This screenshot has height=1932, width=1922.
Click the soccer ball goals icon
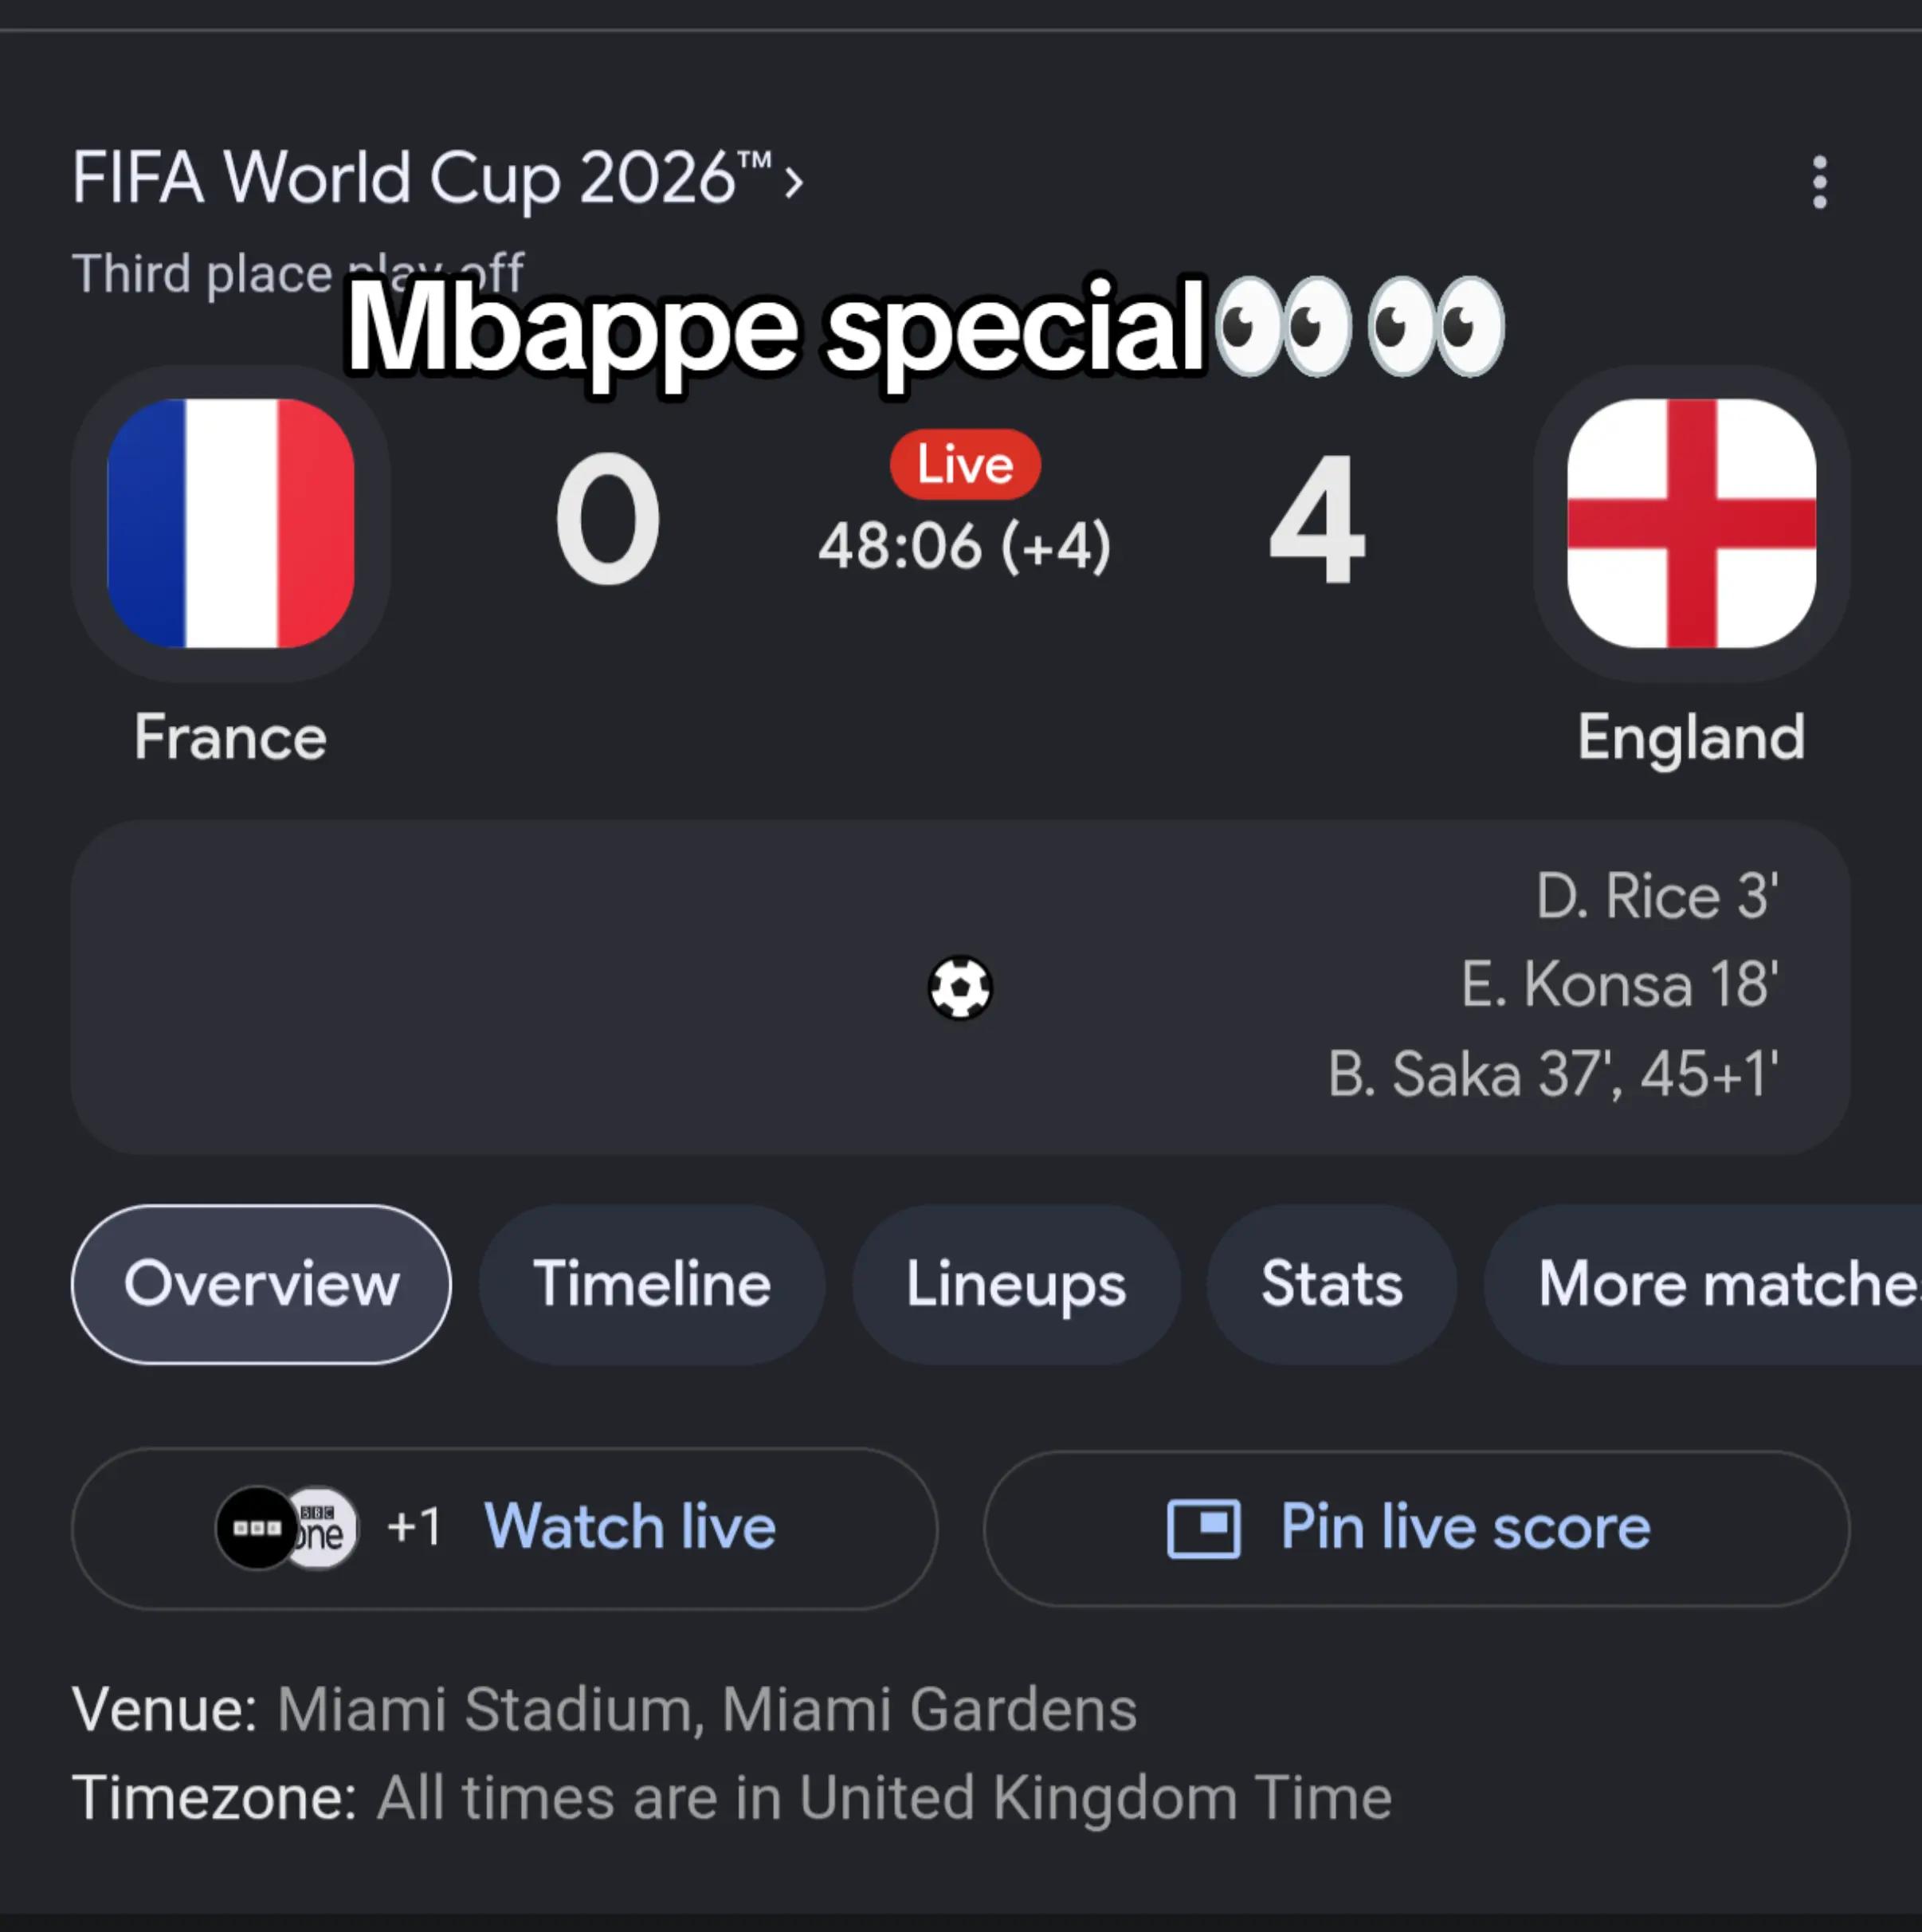point(960,988)
